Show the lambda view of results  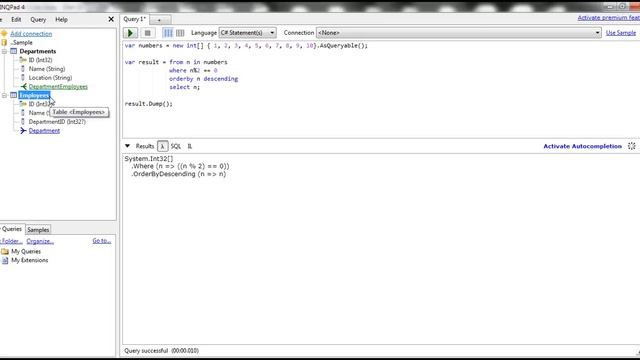click(162, 146)
